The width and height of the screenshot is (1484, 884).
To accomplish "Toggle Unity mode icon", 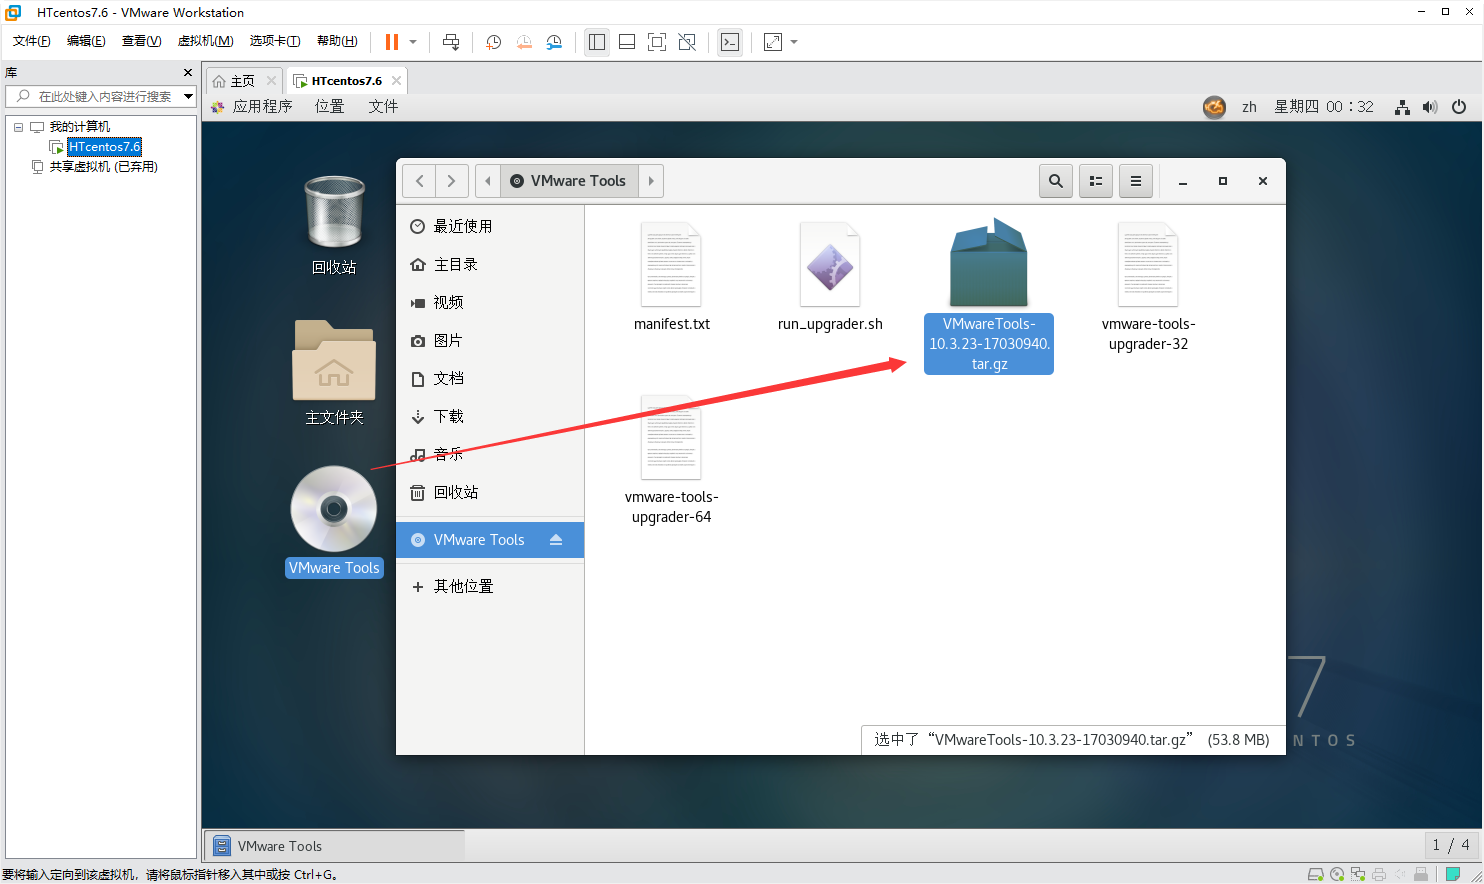I will coord(687,42).
